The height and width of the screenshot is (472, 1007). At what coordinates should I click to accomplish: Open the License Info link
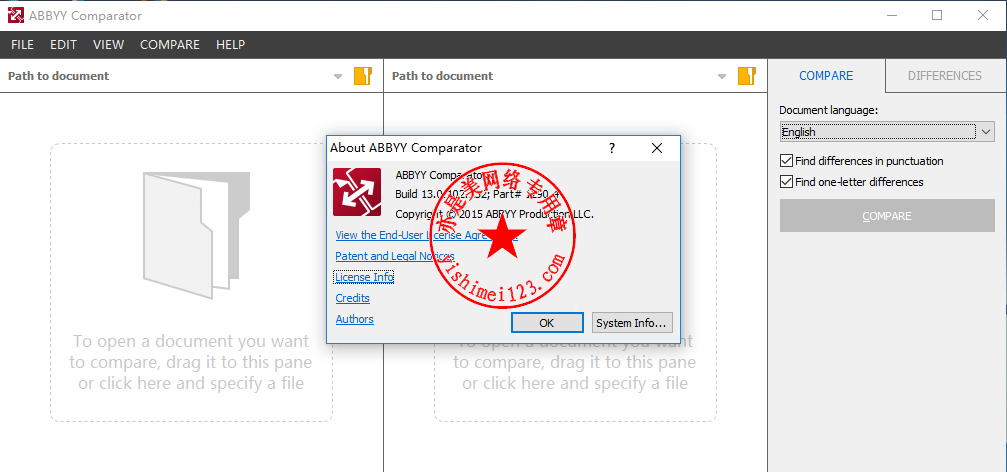tap(364, 277)
